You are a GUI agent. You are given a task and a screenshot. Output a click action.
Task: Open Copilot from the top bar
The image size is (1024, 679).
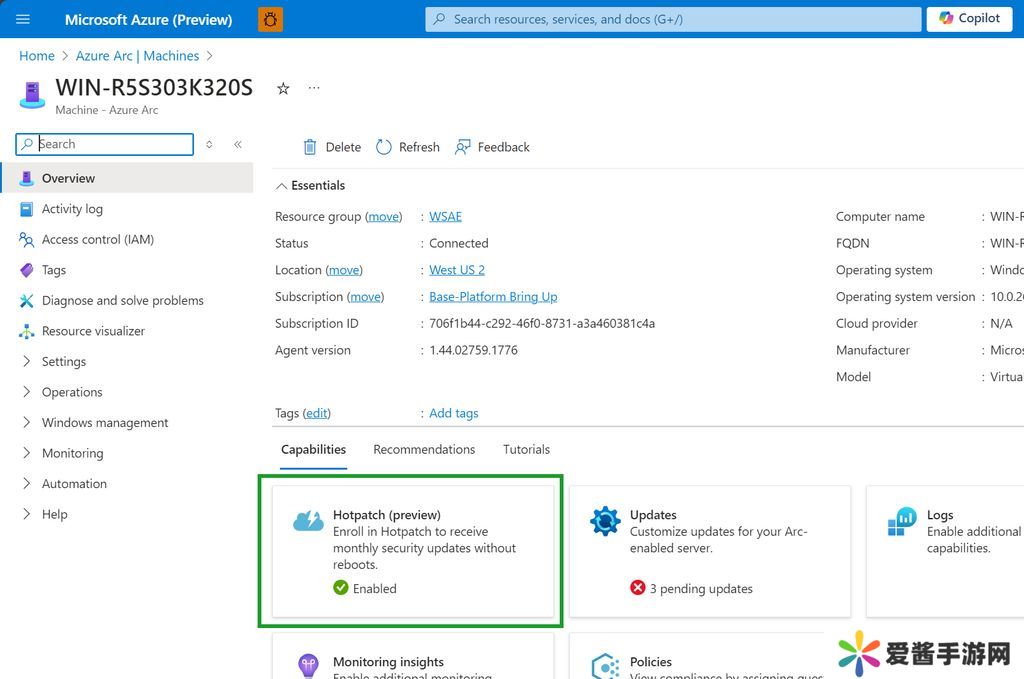[x=969, y=19]
